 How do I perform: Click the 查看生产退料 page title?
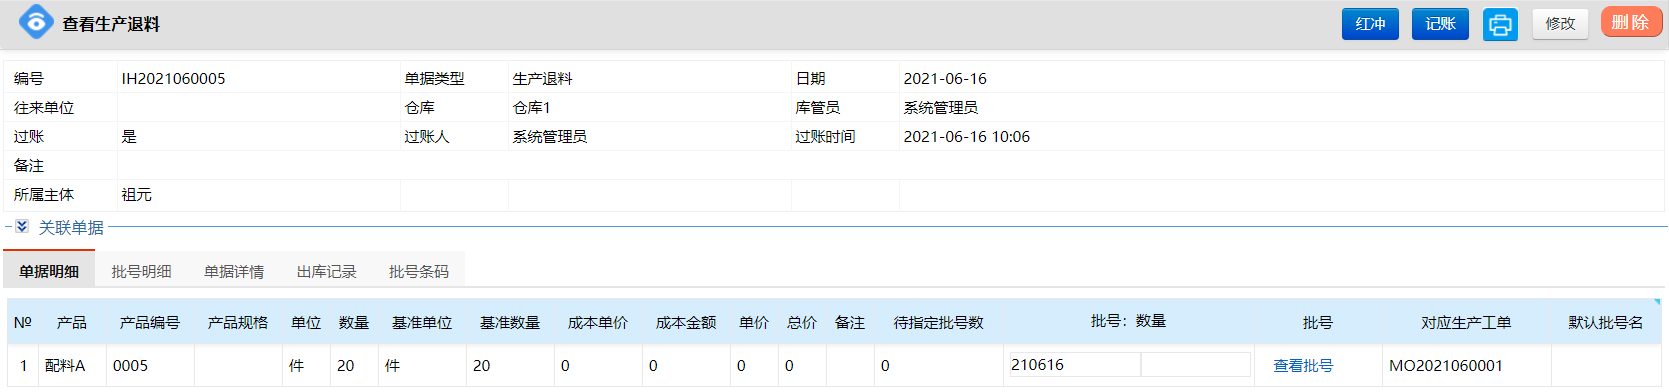tap(111, 24)
